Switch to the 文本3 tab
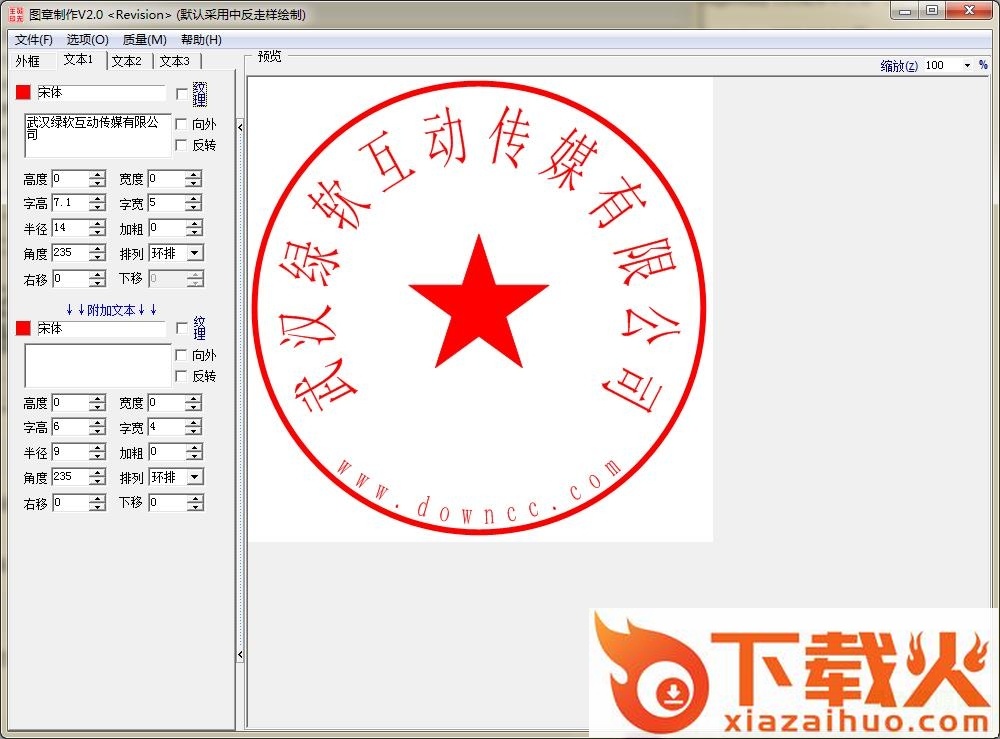Screen dimensions: 1000x739 pos(175,61)
